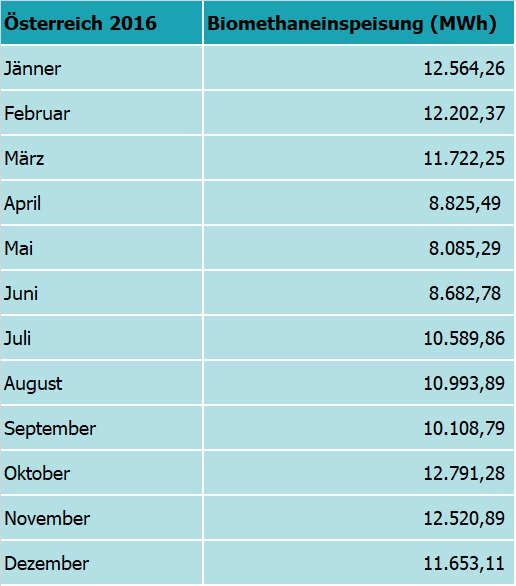
Task: Select the value 8.825,49
Action: click(x=465, y=204)
